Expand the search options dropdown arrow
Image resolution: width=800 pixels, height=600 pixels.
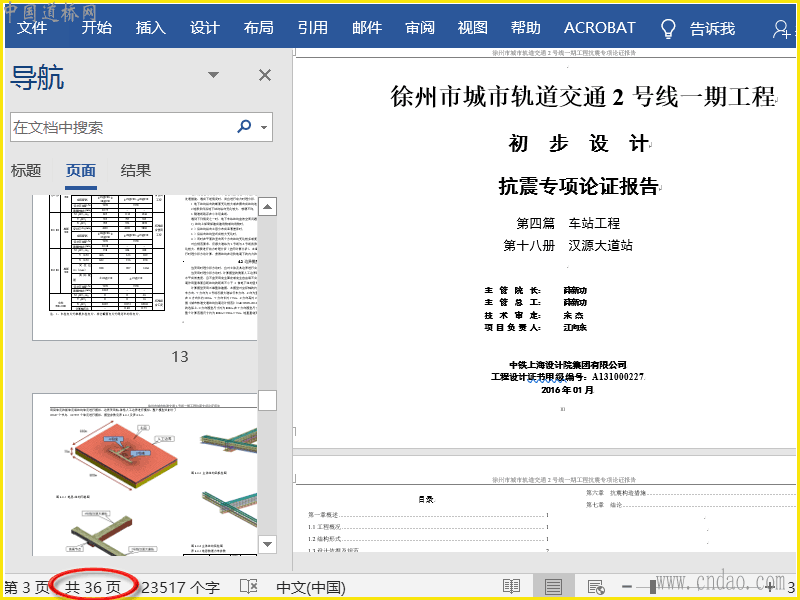[264, 127]
